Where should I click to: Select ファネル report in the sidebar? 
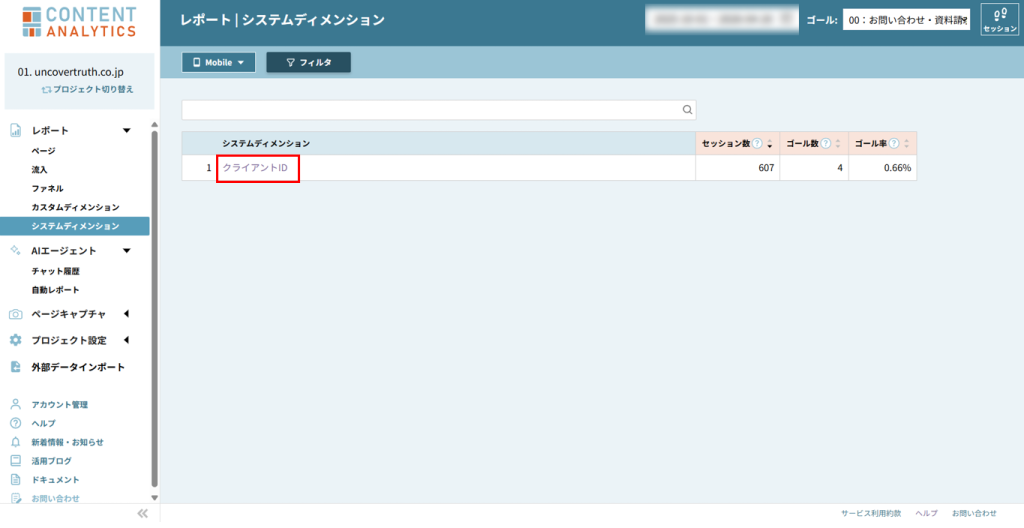pyautogui.click(x=47, y=188)
